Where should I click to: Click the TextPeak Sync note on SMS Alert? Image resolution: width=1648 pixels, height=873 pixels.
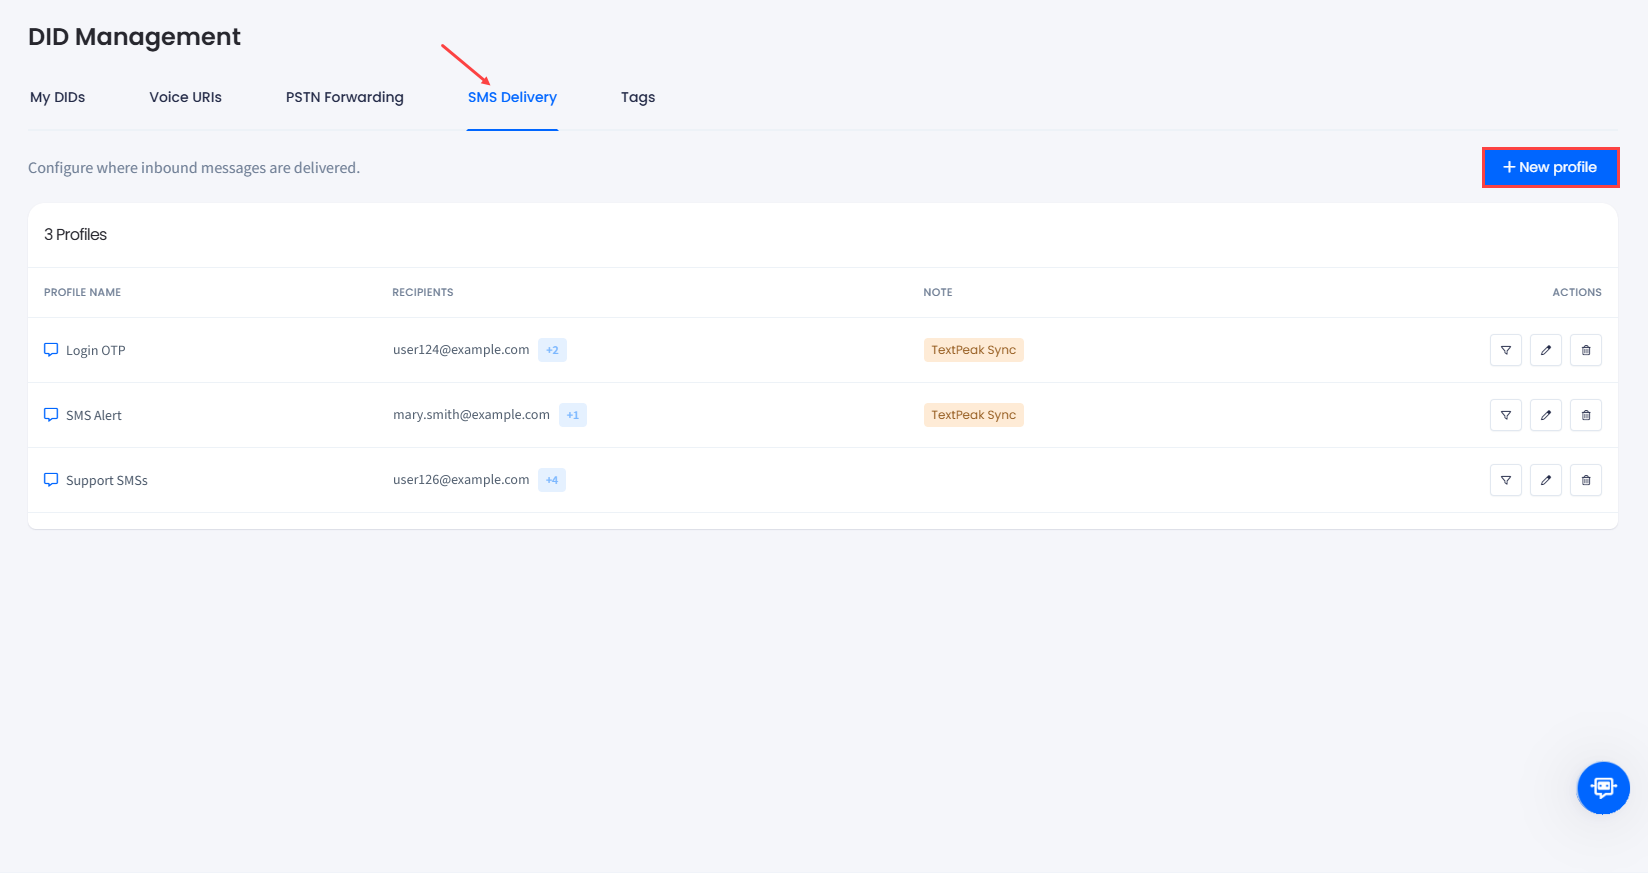973,415
